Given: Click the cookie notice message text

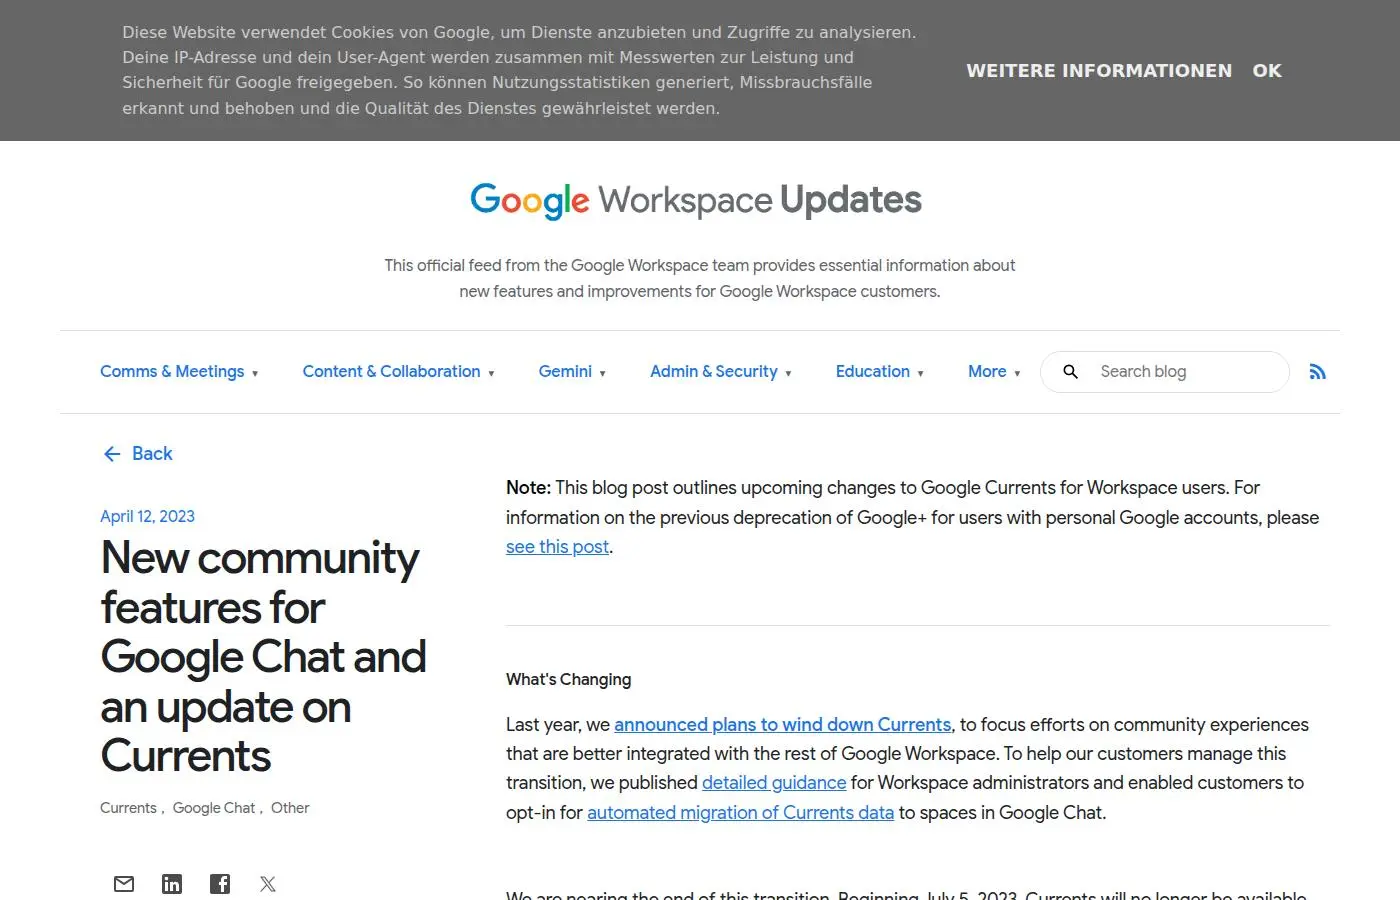Looking at the screenshot, I should [x=519, y=70].
